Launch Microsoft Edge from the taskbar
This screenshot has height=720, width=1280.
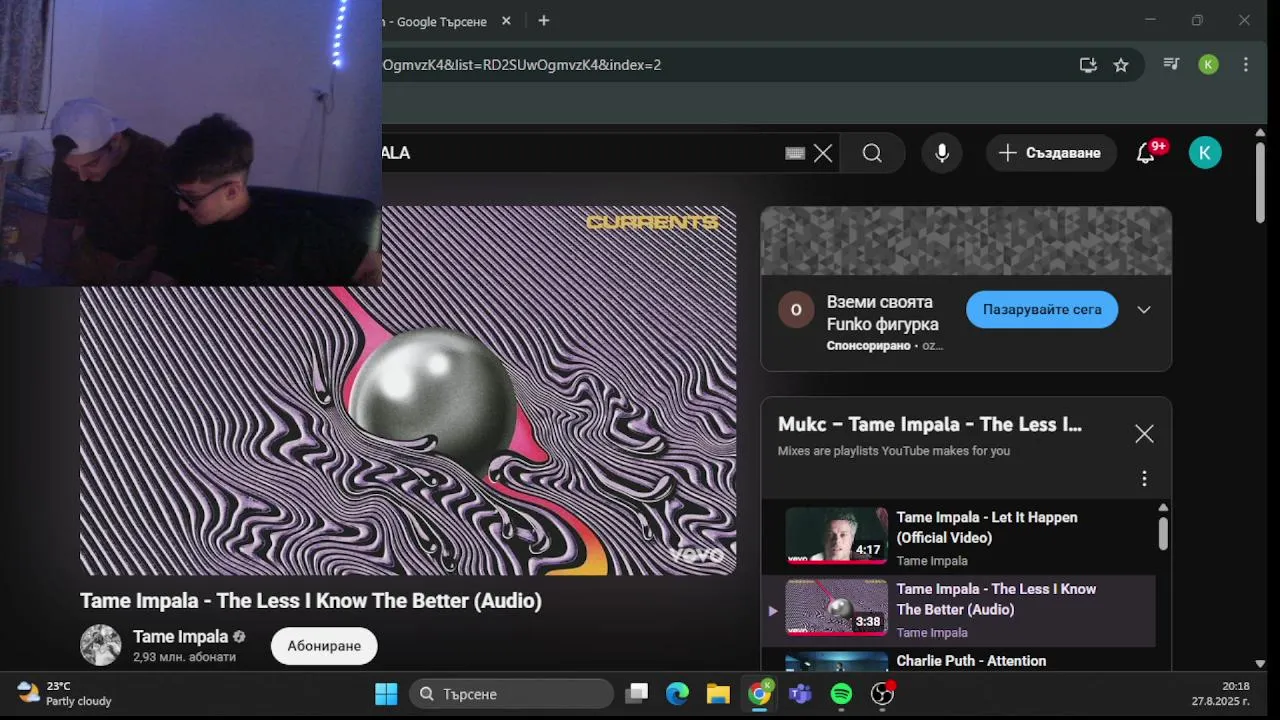[677, 694]
